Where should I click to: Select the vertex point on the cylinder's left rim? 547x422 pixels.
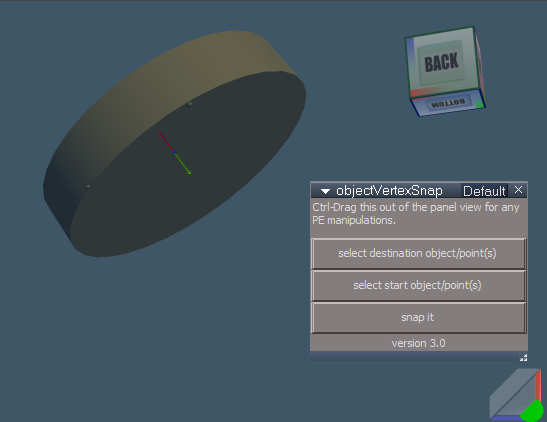(x=88, y=187)
